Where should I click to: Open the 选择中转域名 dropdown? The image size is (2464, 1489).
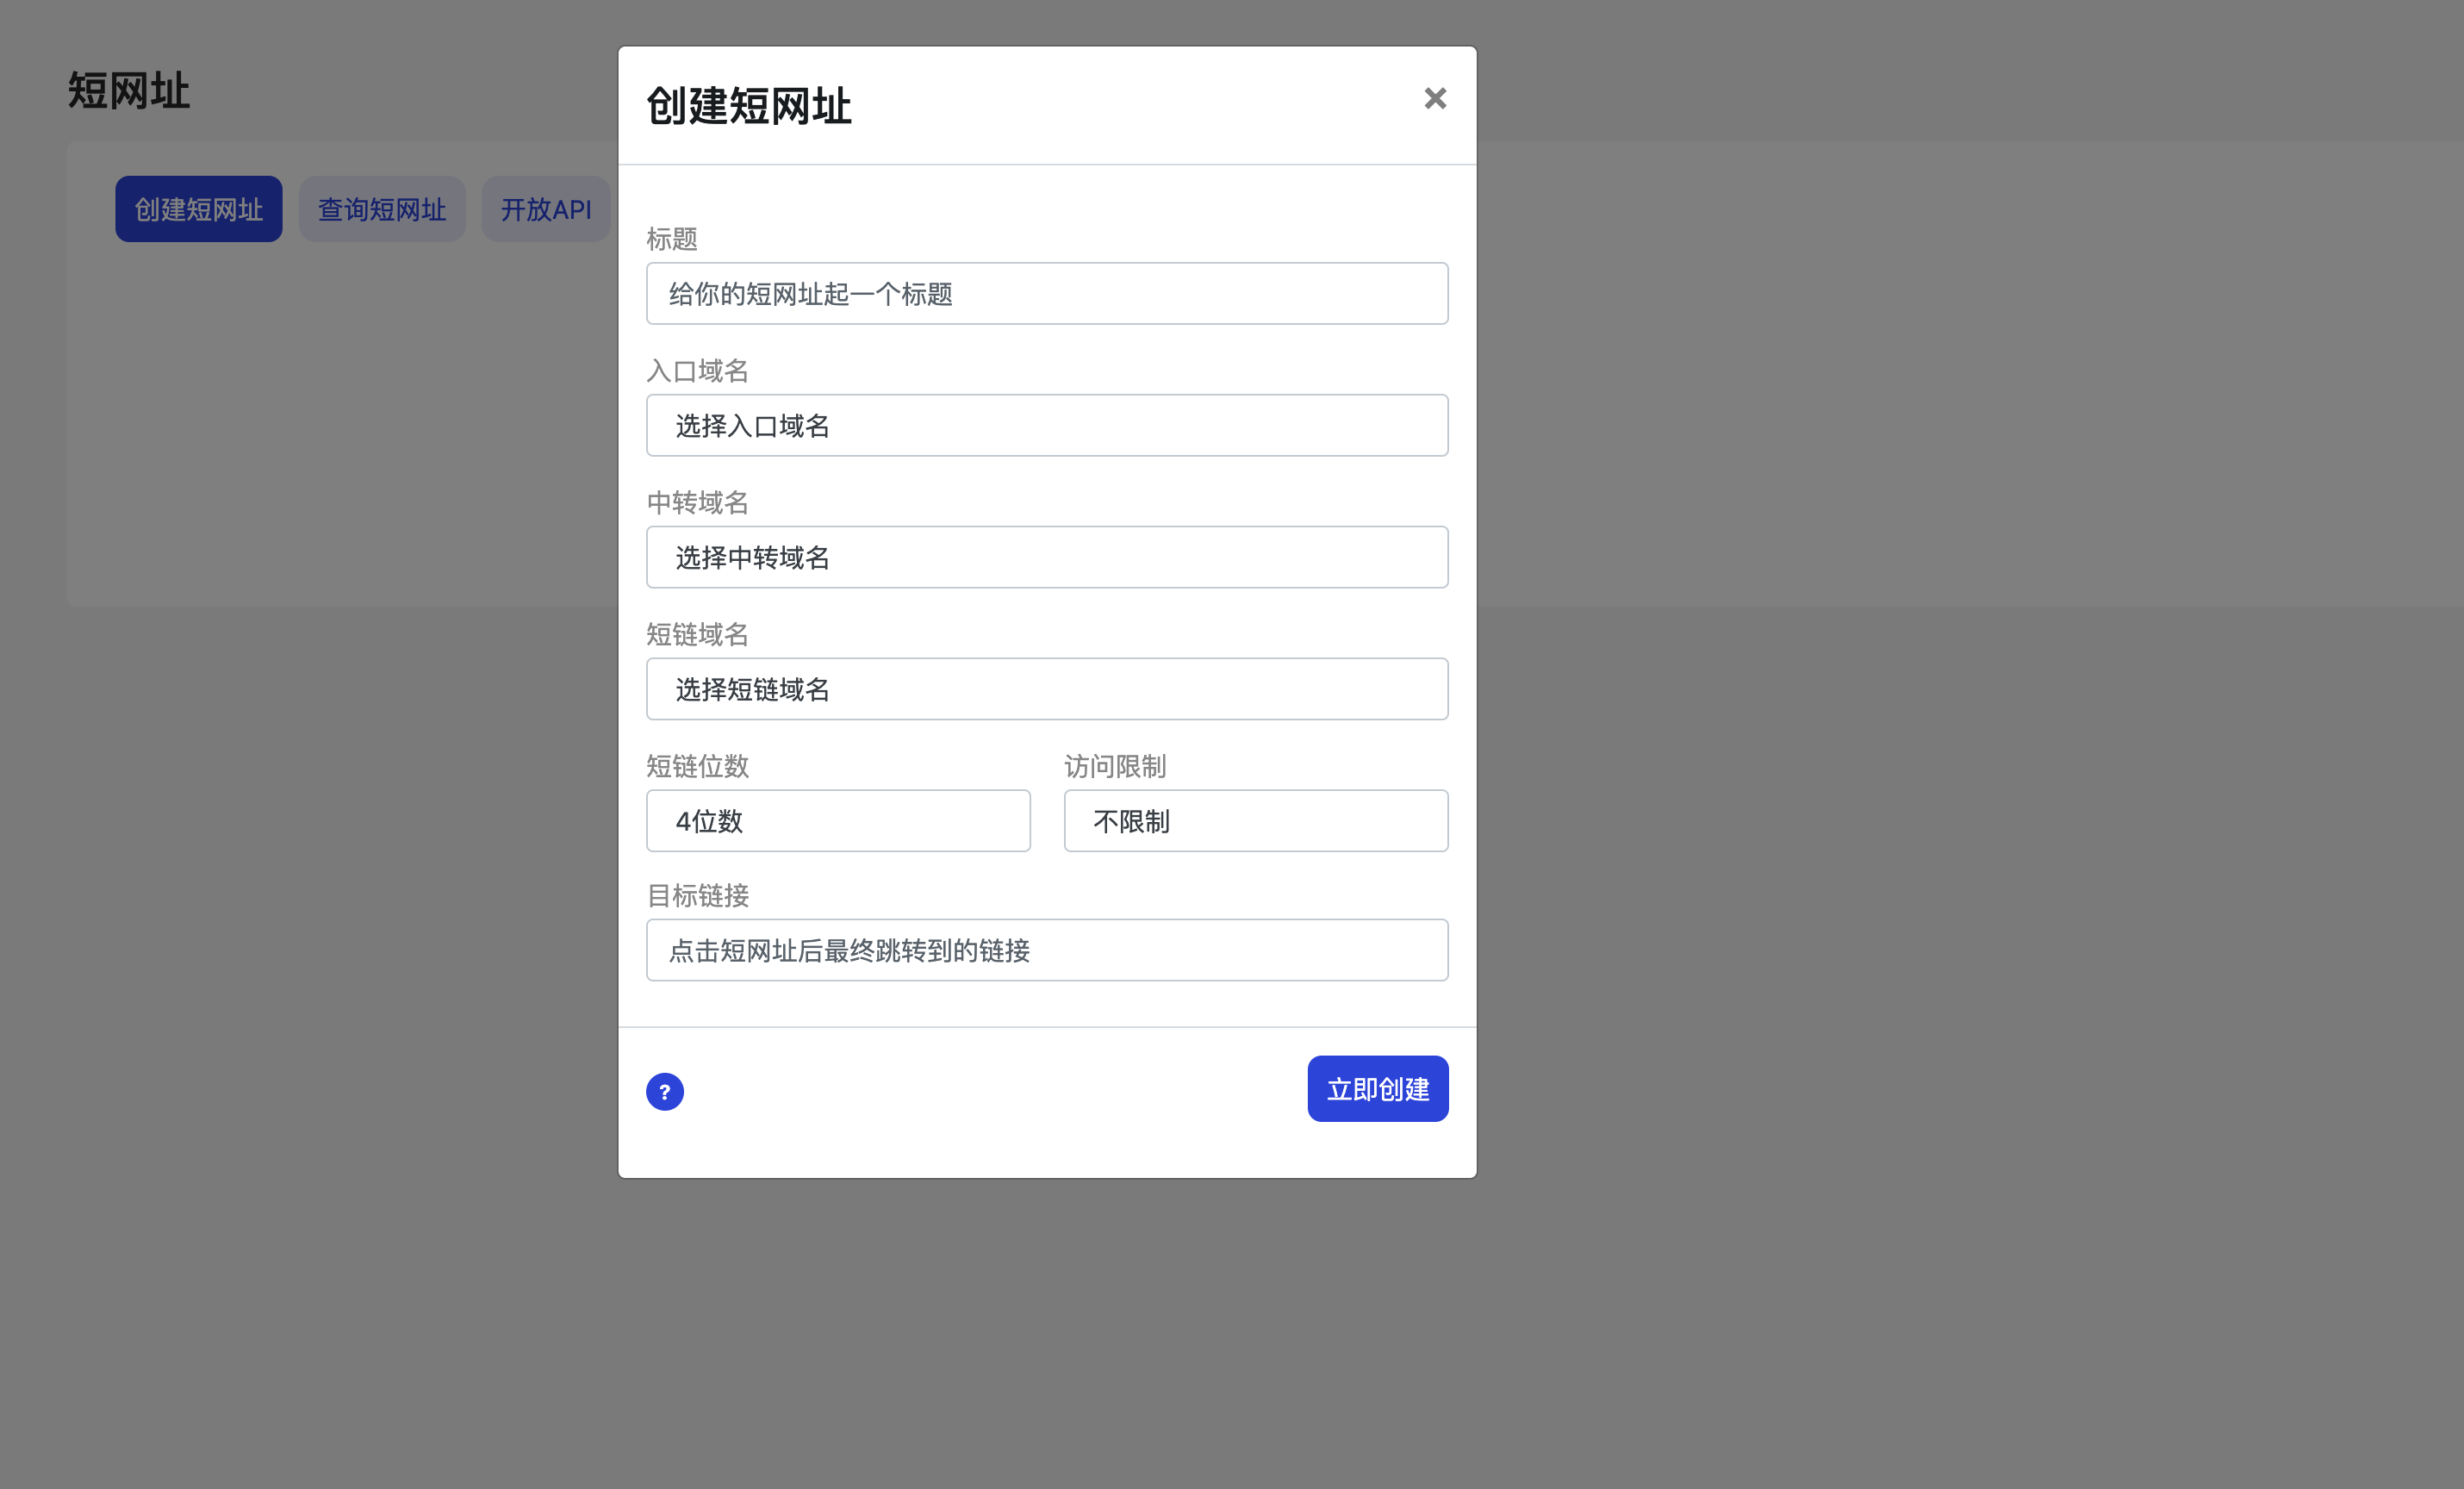coord(1047,557)
